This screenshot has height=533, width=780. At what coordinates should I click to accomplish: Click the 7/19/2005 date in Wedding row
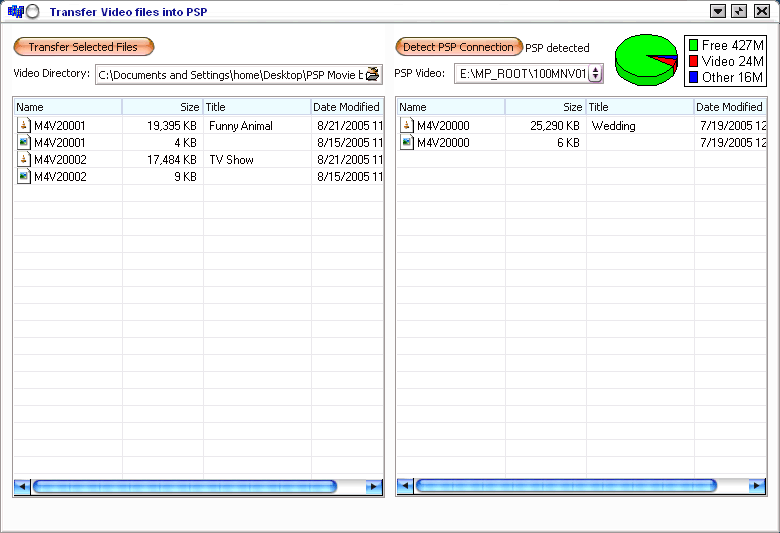tap(733, 126)
